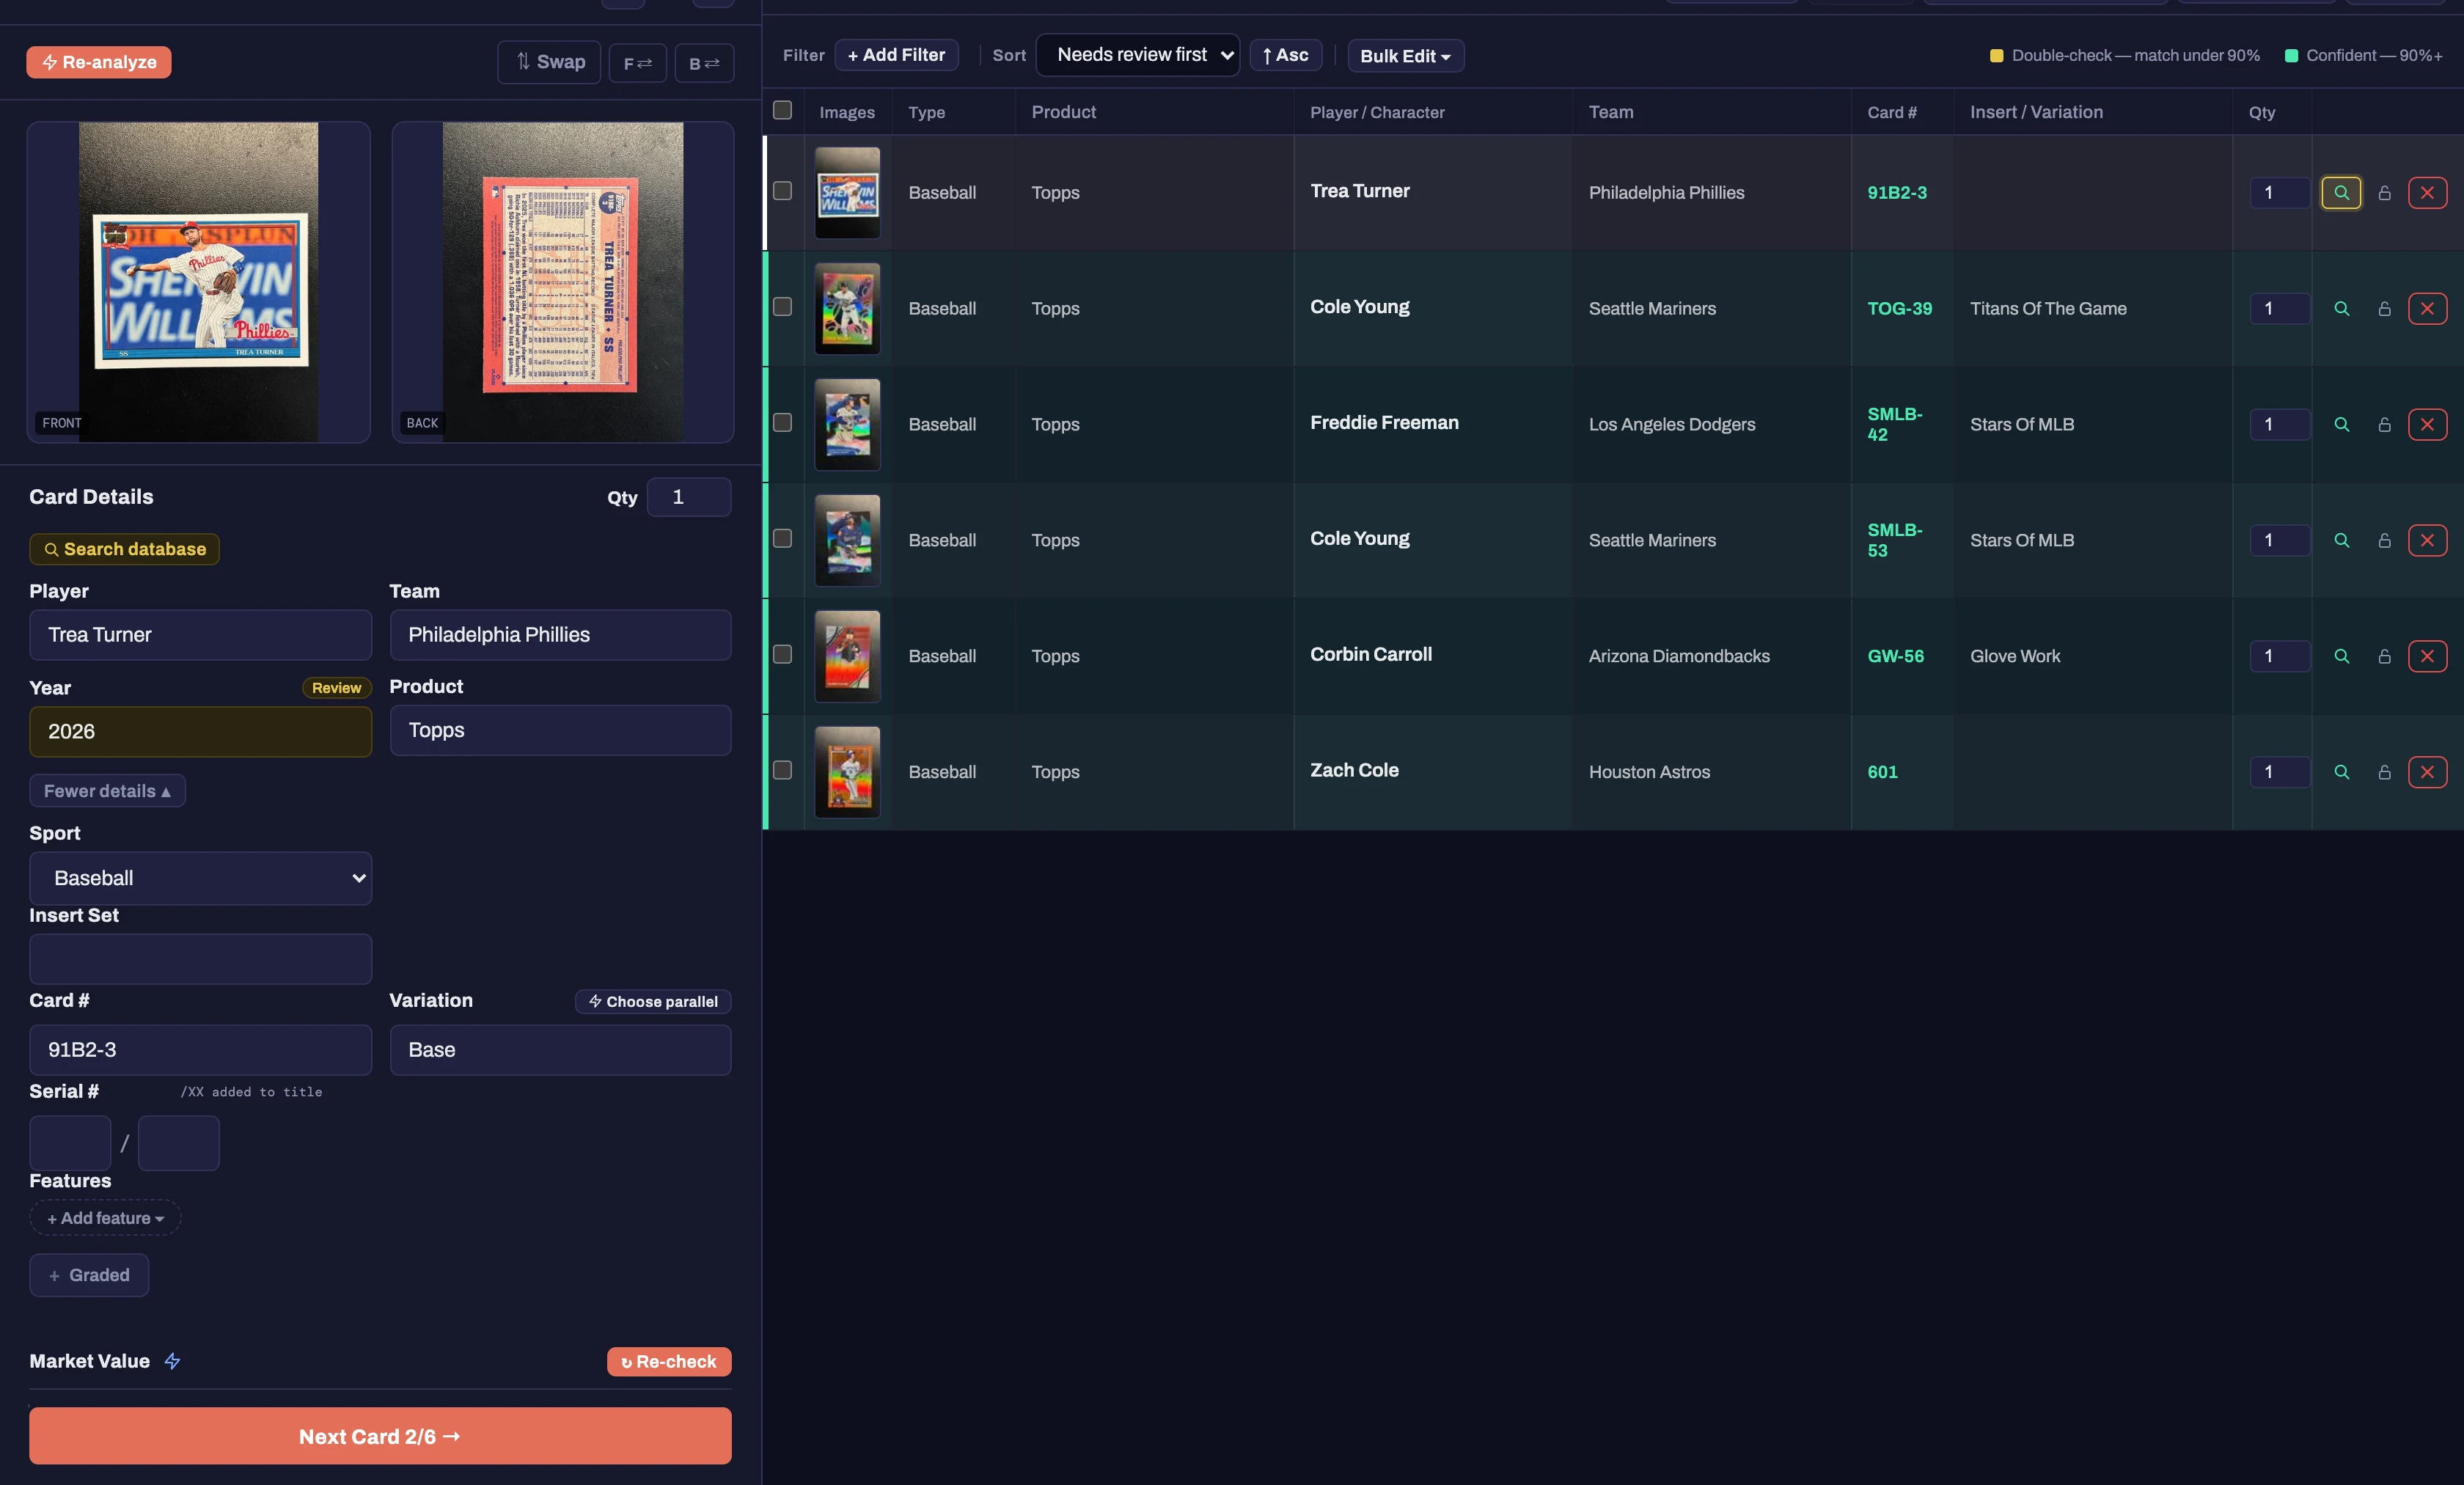Click Qty field in Freddie Freeman row
Screen dimensions: 2464x1485
pyautogui.click(x=2280, y=424)
